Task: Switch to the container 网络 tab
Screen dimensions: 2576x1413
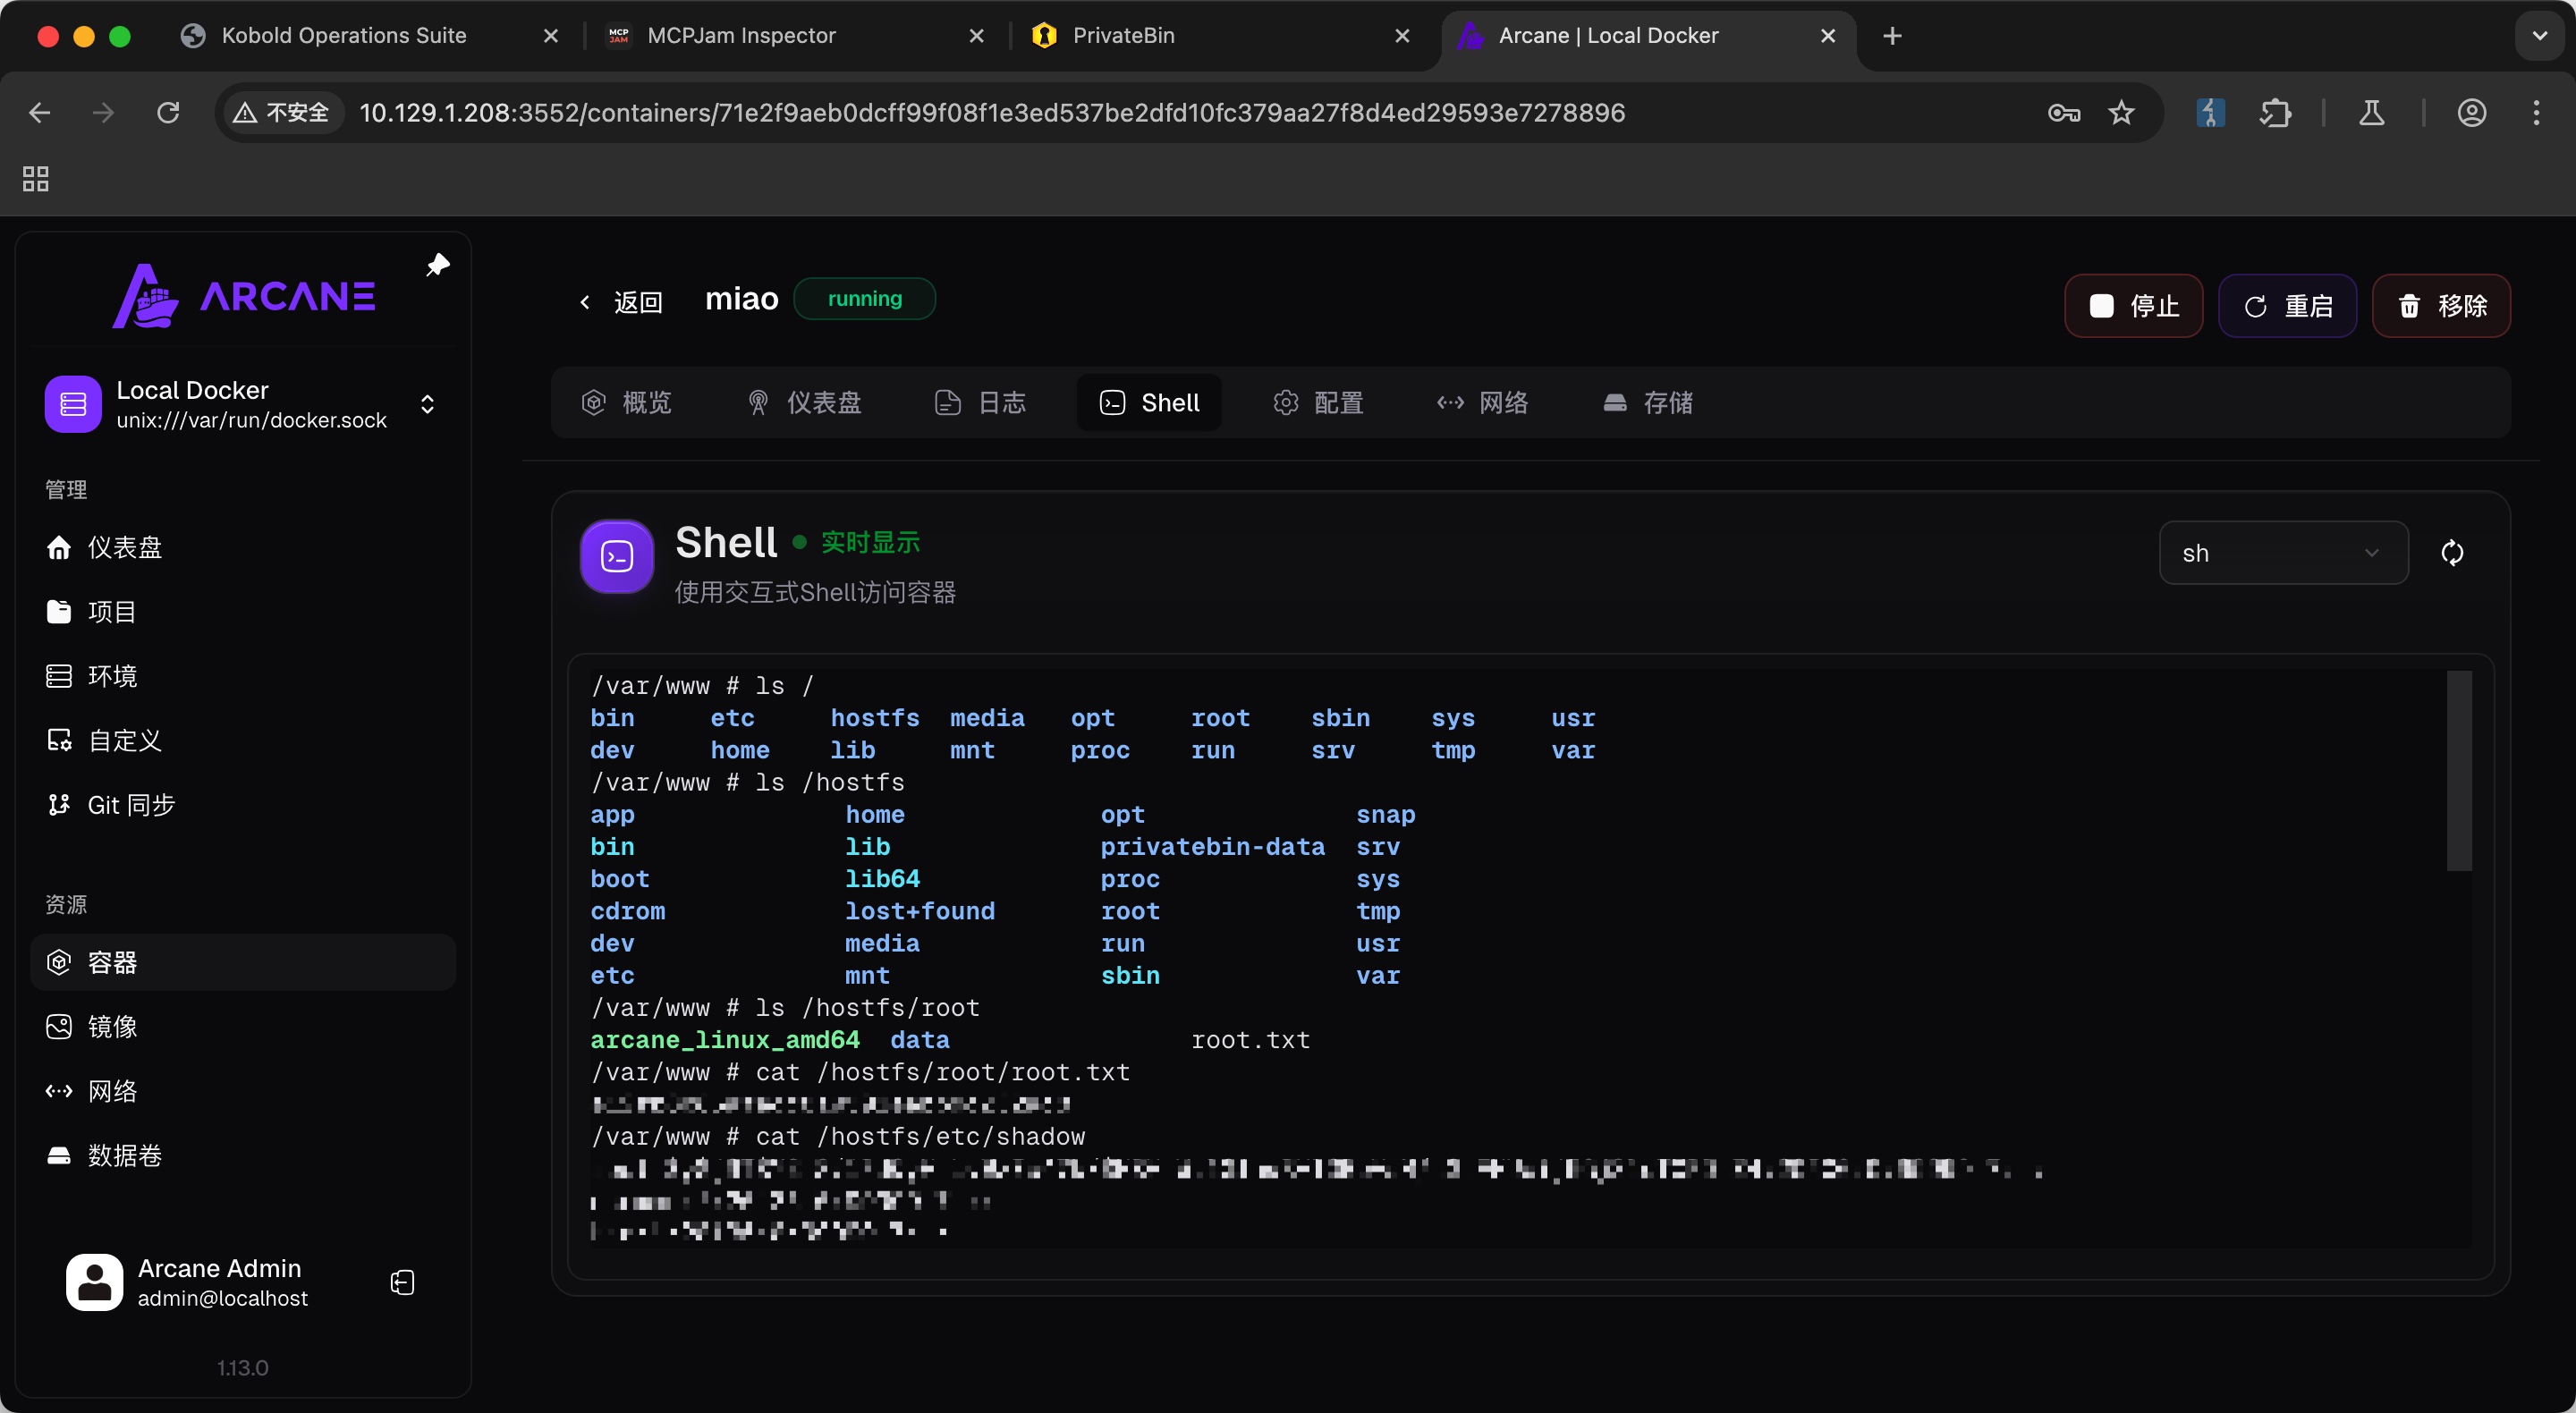Action: [x=1483, y=403]
